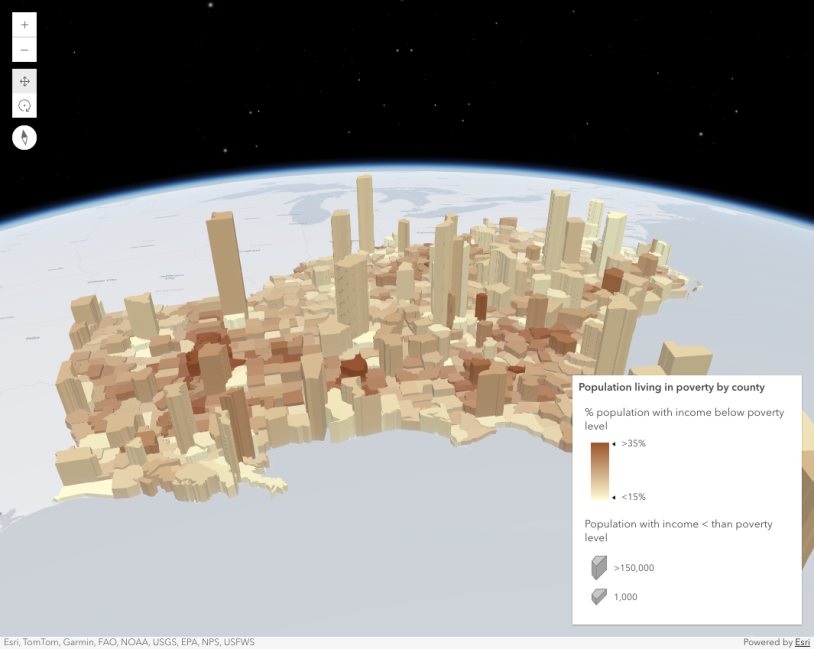Click the >150,000 population prism symbol in legend
This screenshot has height=649, width=814.
[597, 567]
